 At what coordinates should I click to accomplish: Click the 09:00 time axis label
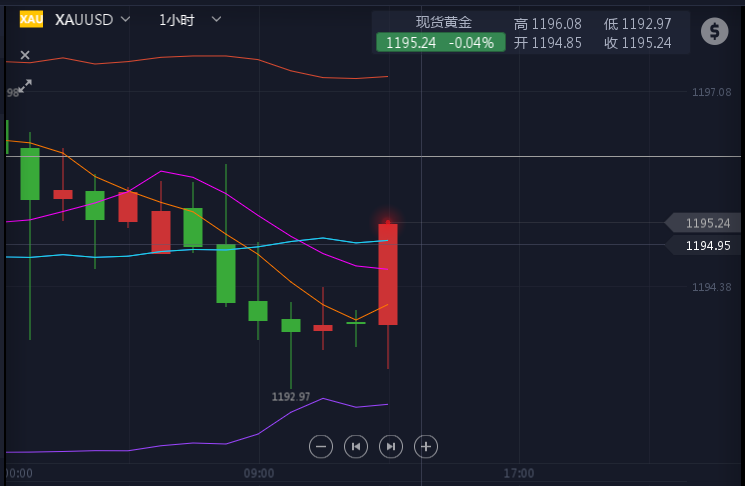click(x=259, y=473)
